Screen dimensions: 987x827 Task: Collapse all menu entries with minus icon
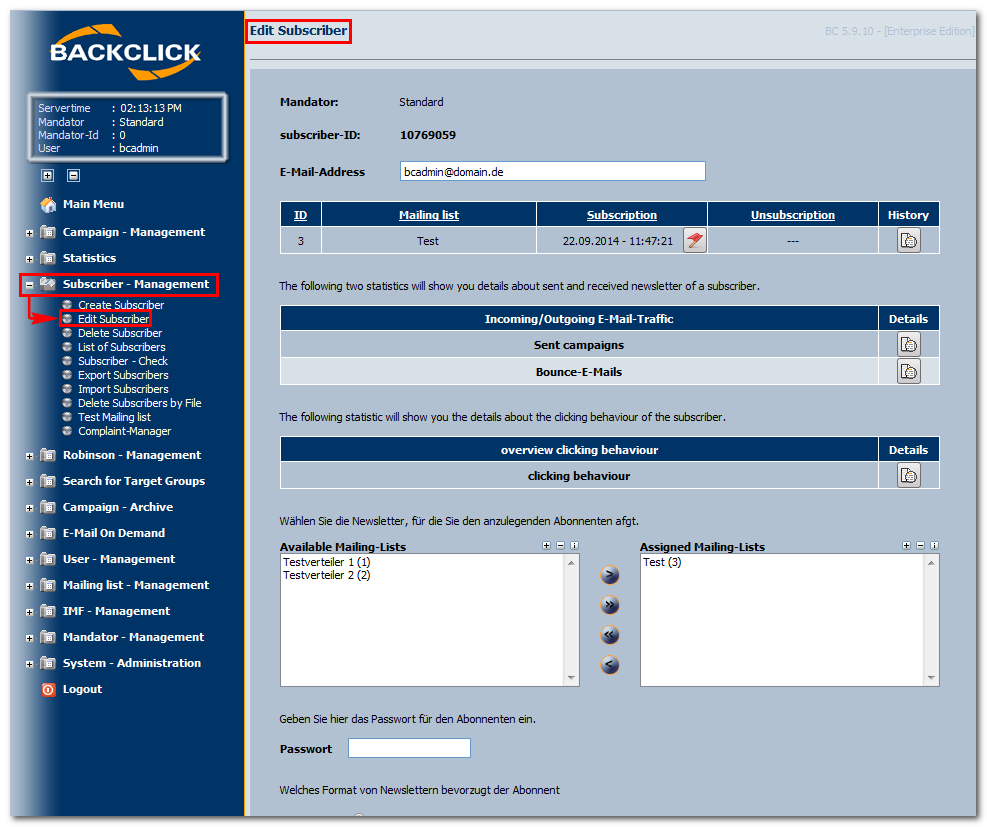[74, 176]
